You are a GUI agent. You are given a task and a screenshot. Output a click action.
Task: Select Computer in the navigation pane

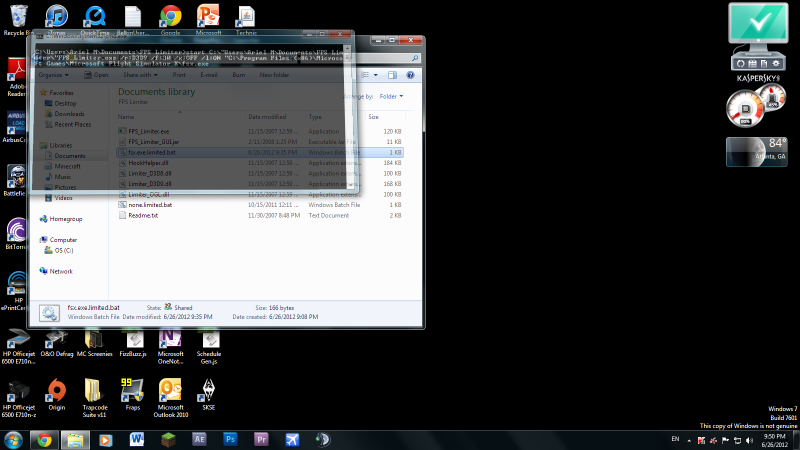point(58,240)
